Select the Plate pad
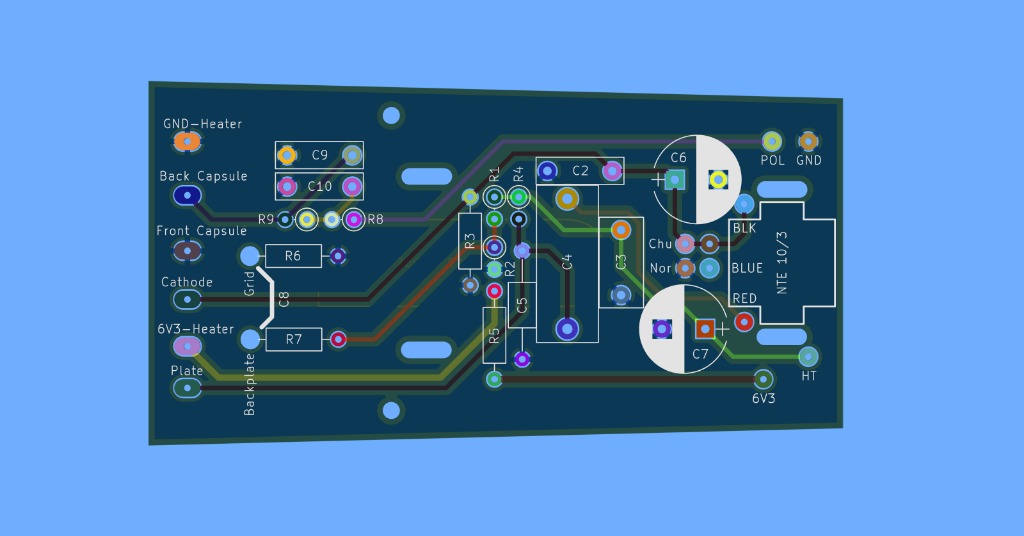Screen dimensions: 1024x536 186,388
